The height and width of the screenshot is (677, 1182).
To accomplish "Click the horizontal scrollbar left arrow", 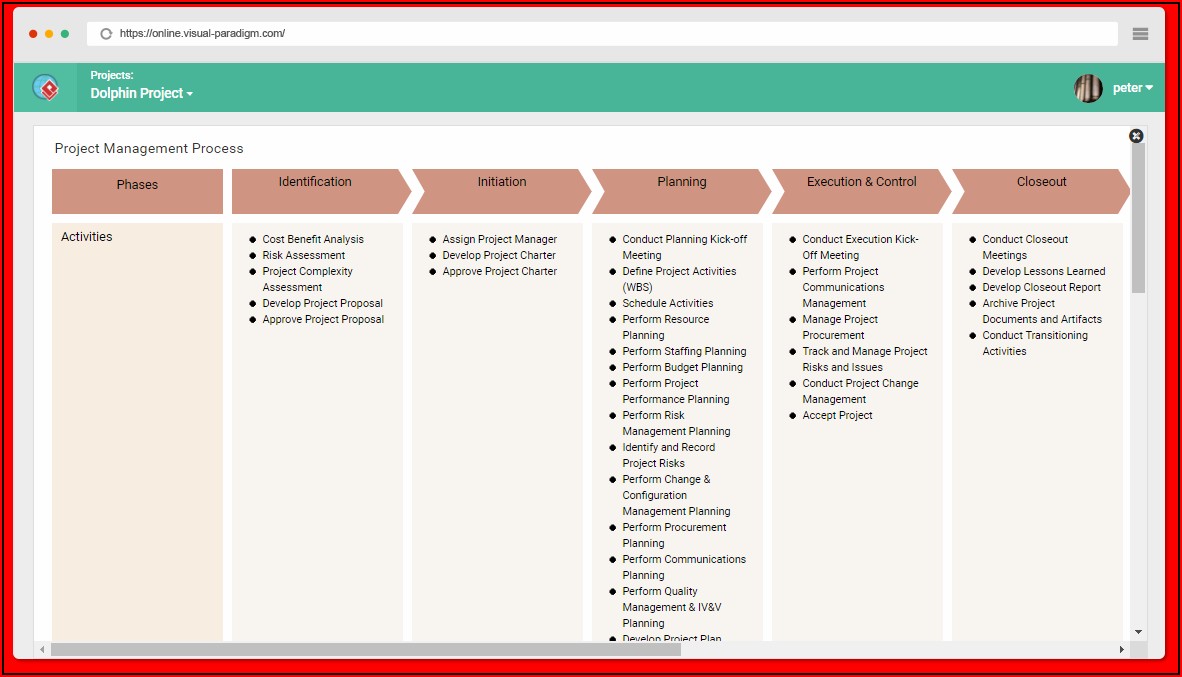I will (x=42, y=650).
